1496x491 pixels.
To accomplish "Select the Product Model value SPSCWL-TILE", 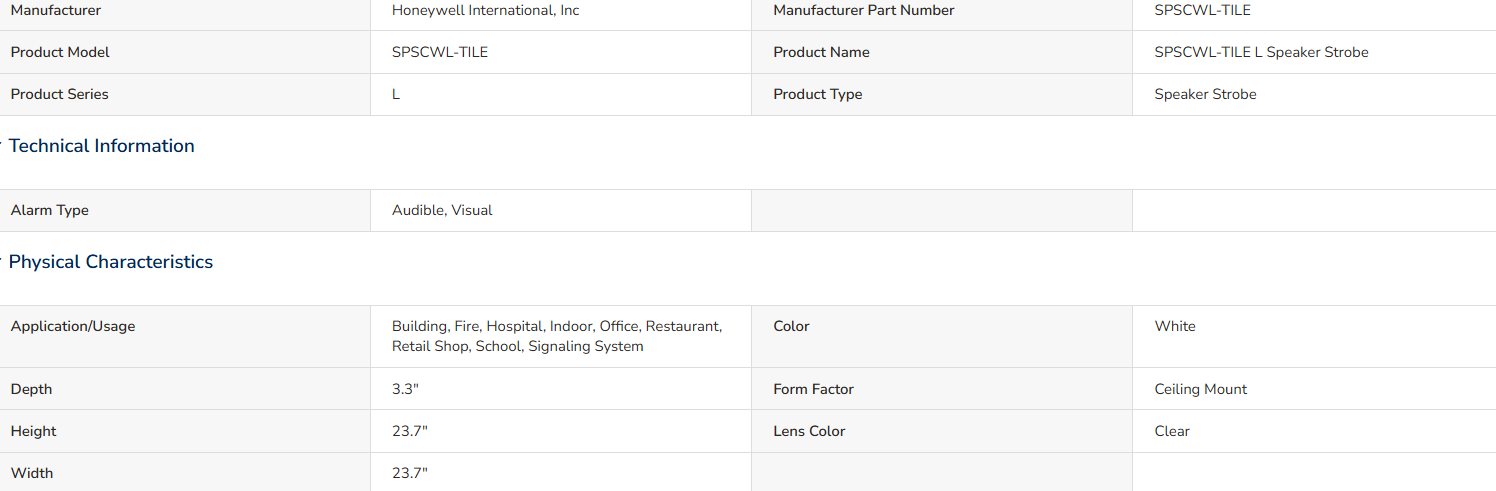I will (440, 52).
